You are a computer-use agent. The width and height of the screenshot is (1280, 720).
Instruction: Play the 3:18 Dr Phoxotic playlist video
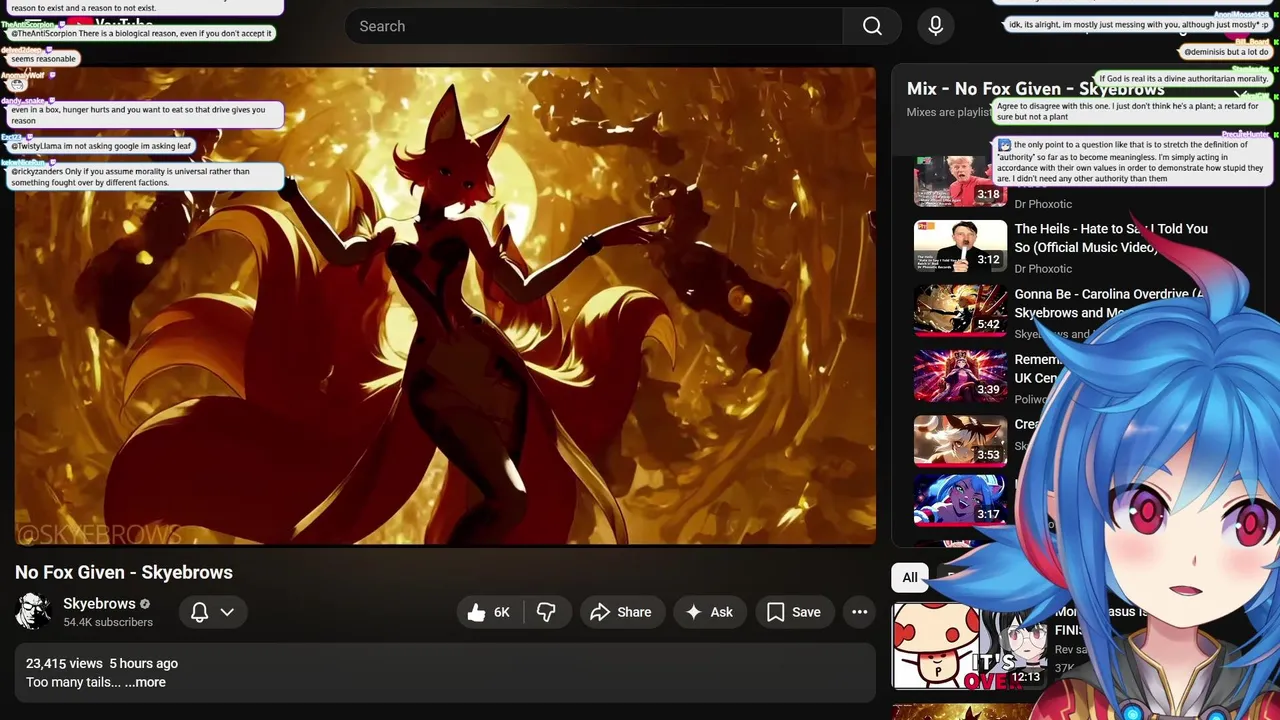tap(960, 181)
